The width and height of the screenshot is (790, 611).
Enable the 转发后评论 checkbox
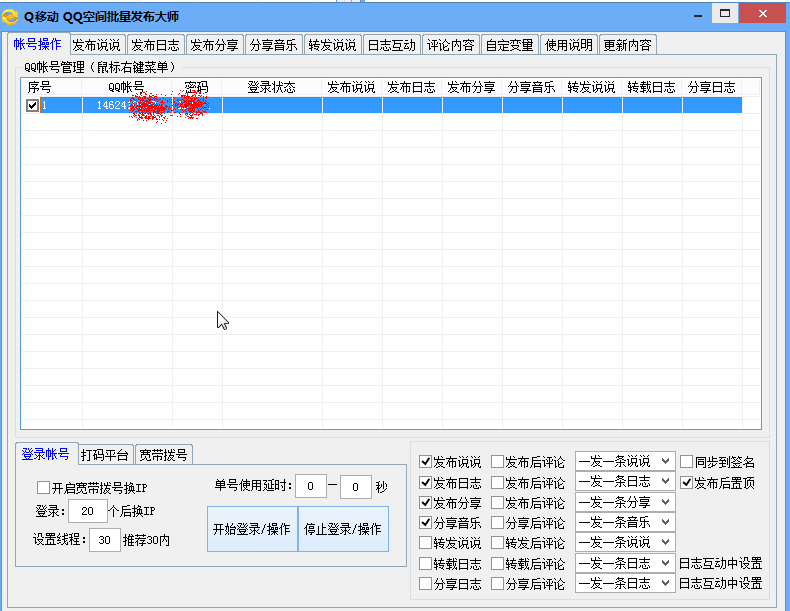point(497,542)
